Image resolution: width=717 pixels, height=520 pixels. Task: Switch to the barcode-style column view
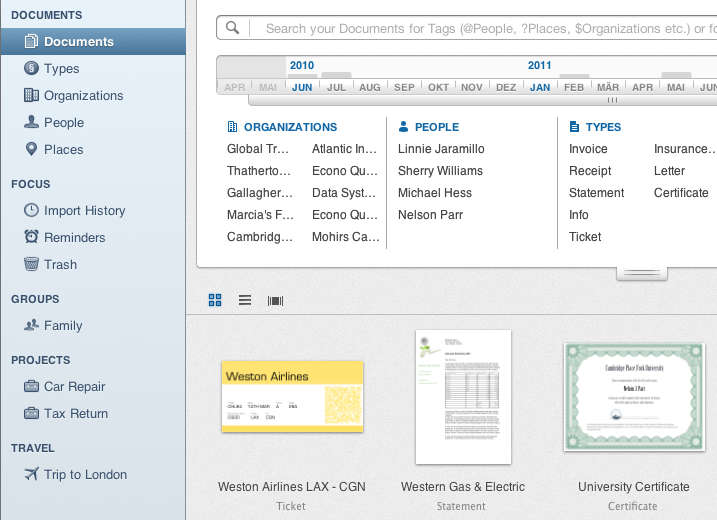[x=275, y=300]
